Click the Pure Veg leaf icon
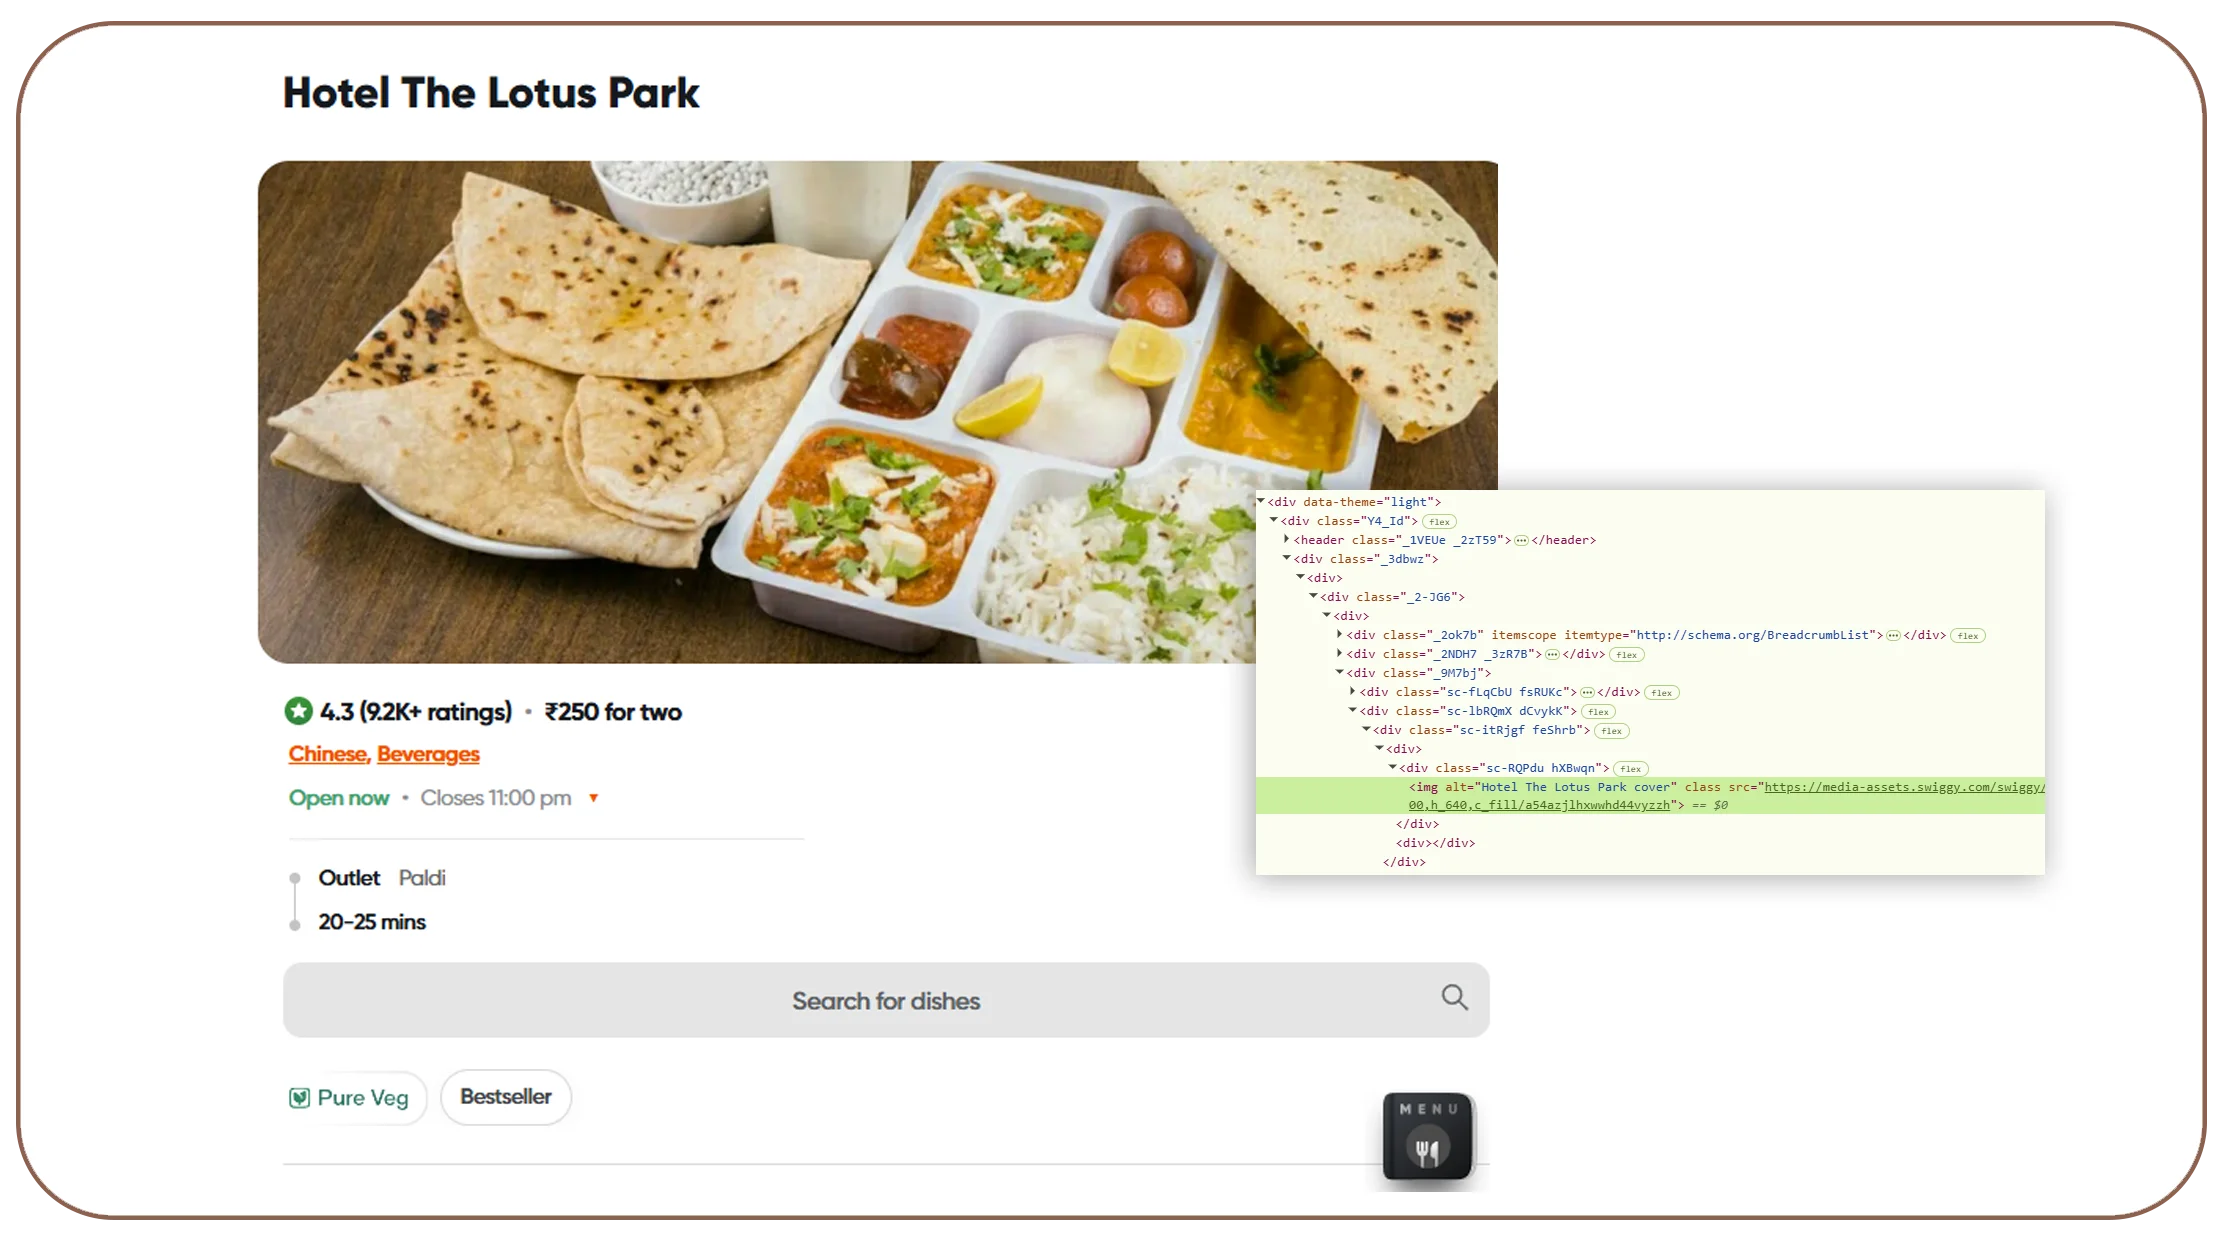The width and height of the screenshot is (2223, 1240). [x=299, y=1098]
